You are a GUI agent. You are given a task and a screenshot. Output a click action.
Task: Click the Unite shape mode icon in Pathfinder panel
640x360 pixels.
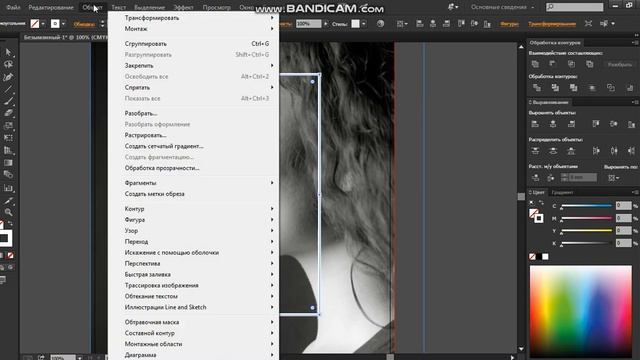point(535,64)
